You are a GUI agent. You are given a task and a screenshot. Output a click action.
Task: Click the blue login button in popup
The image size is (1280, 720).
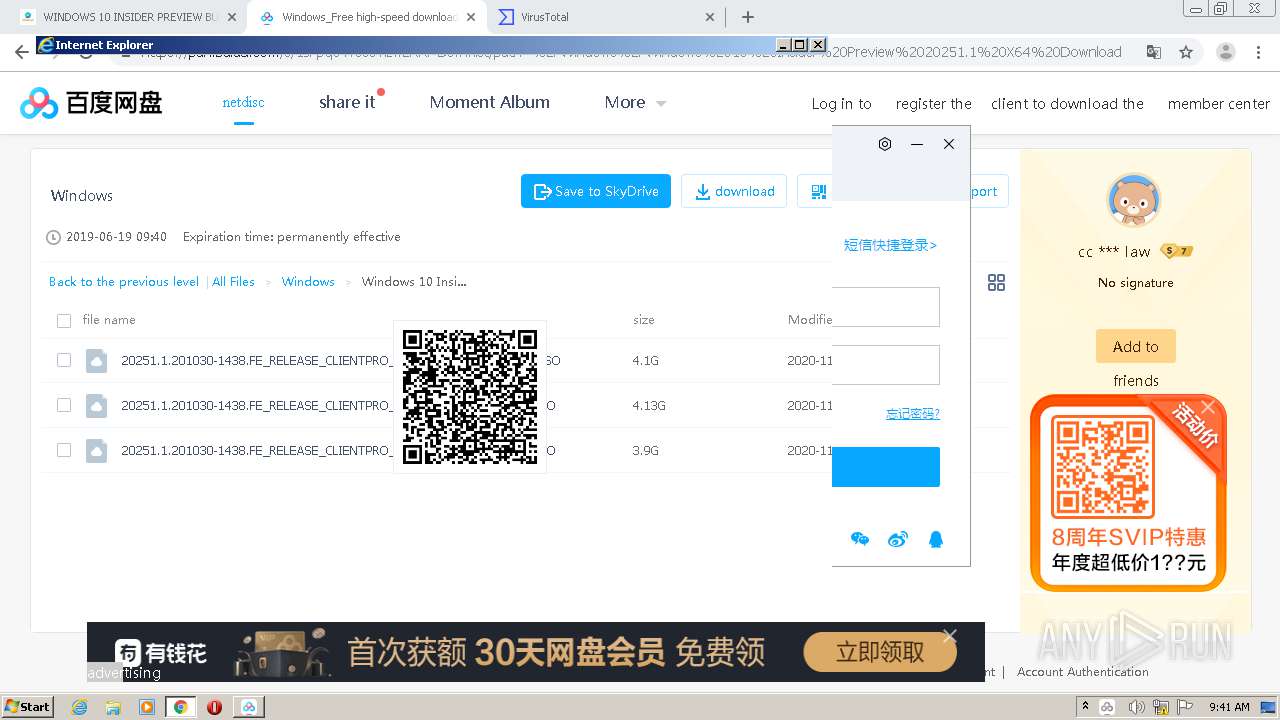886,467
